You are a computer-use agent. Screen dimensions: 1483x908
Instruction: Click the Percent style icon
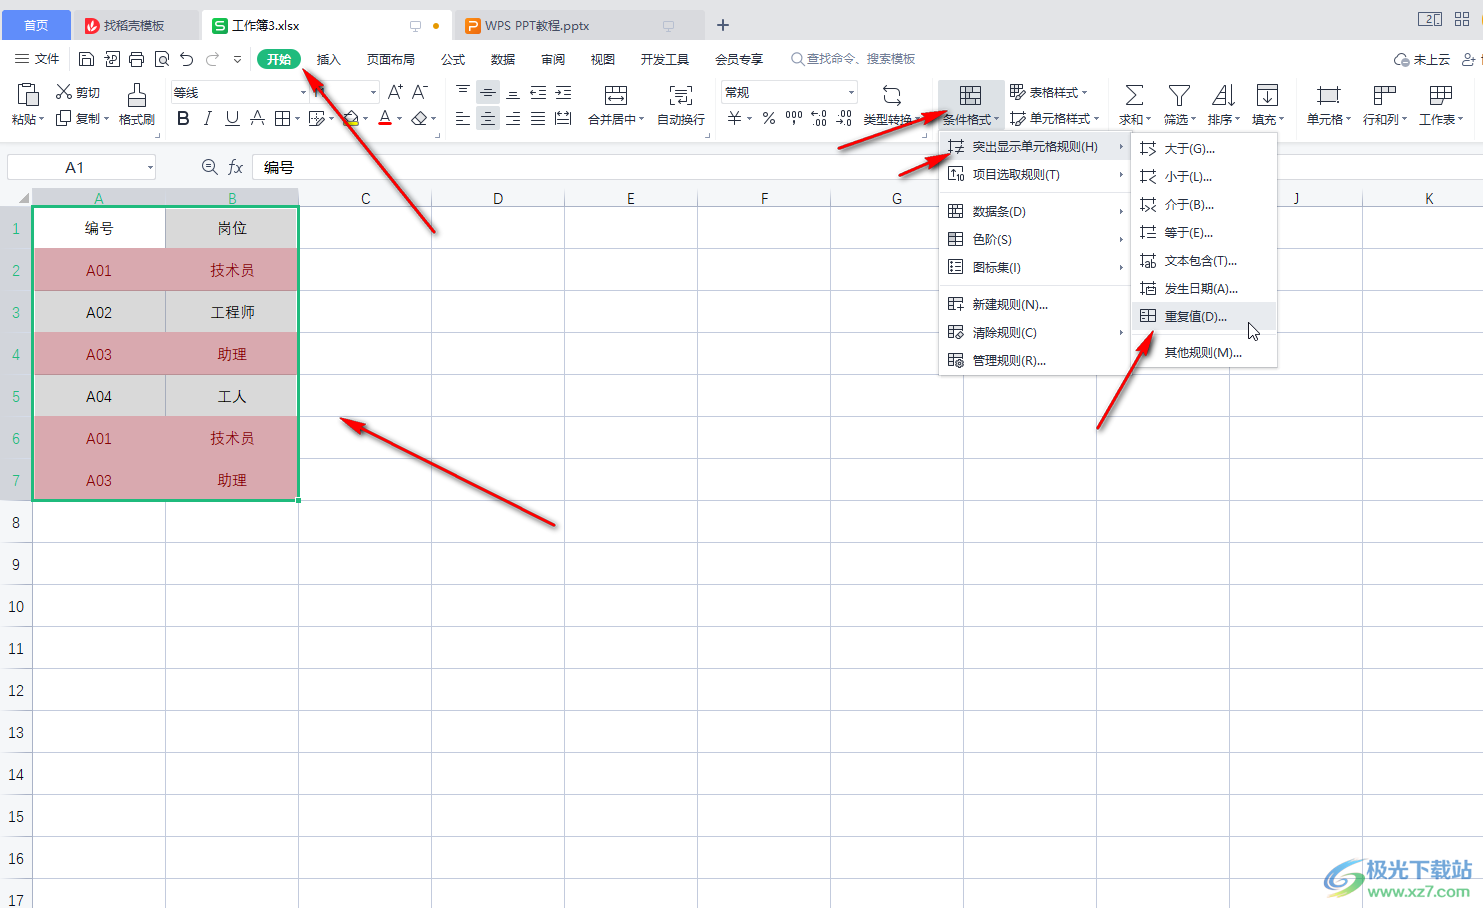click(769, 119)
